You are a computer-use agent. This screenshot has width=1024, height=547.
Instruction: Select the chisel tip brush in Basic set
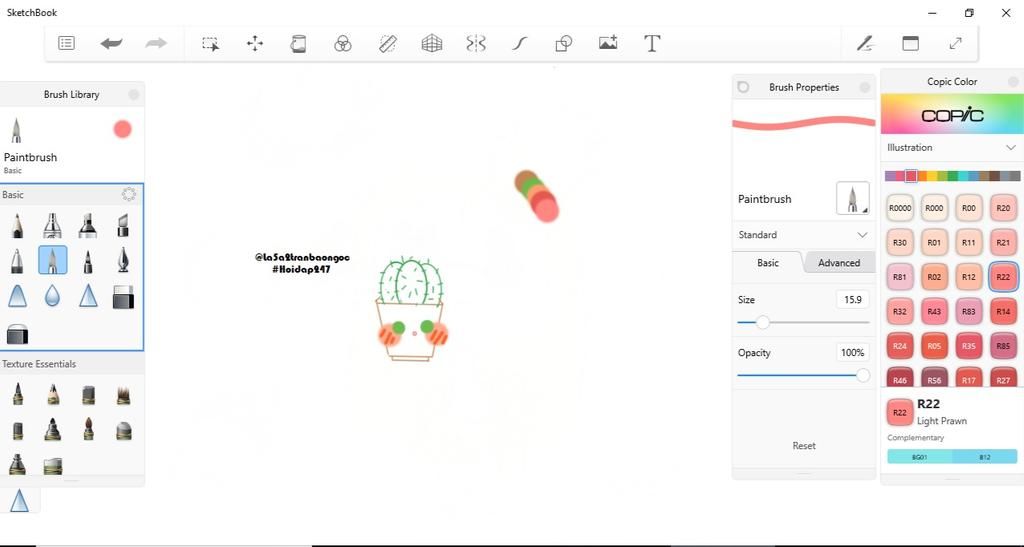[123, 226]
